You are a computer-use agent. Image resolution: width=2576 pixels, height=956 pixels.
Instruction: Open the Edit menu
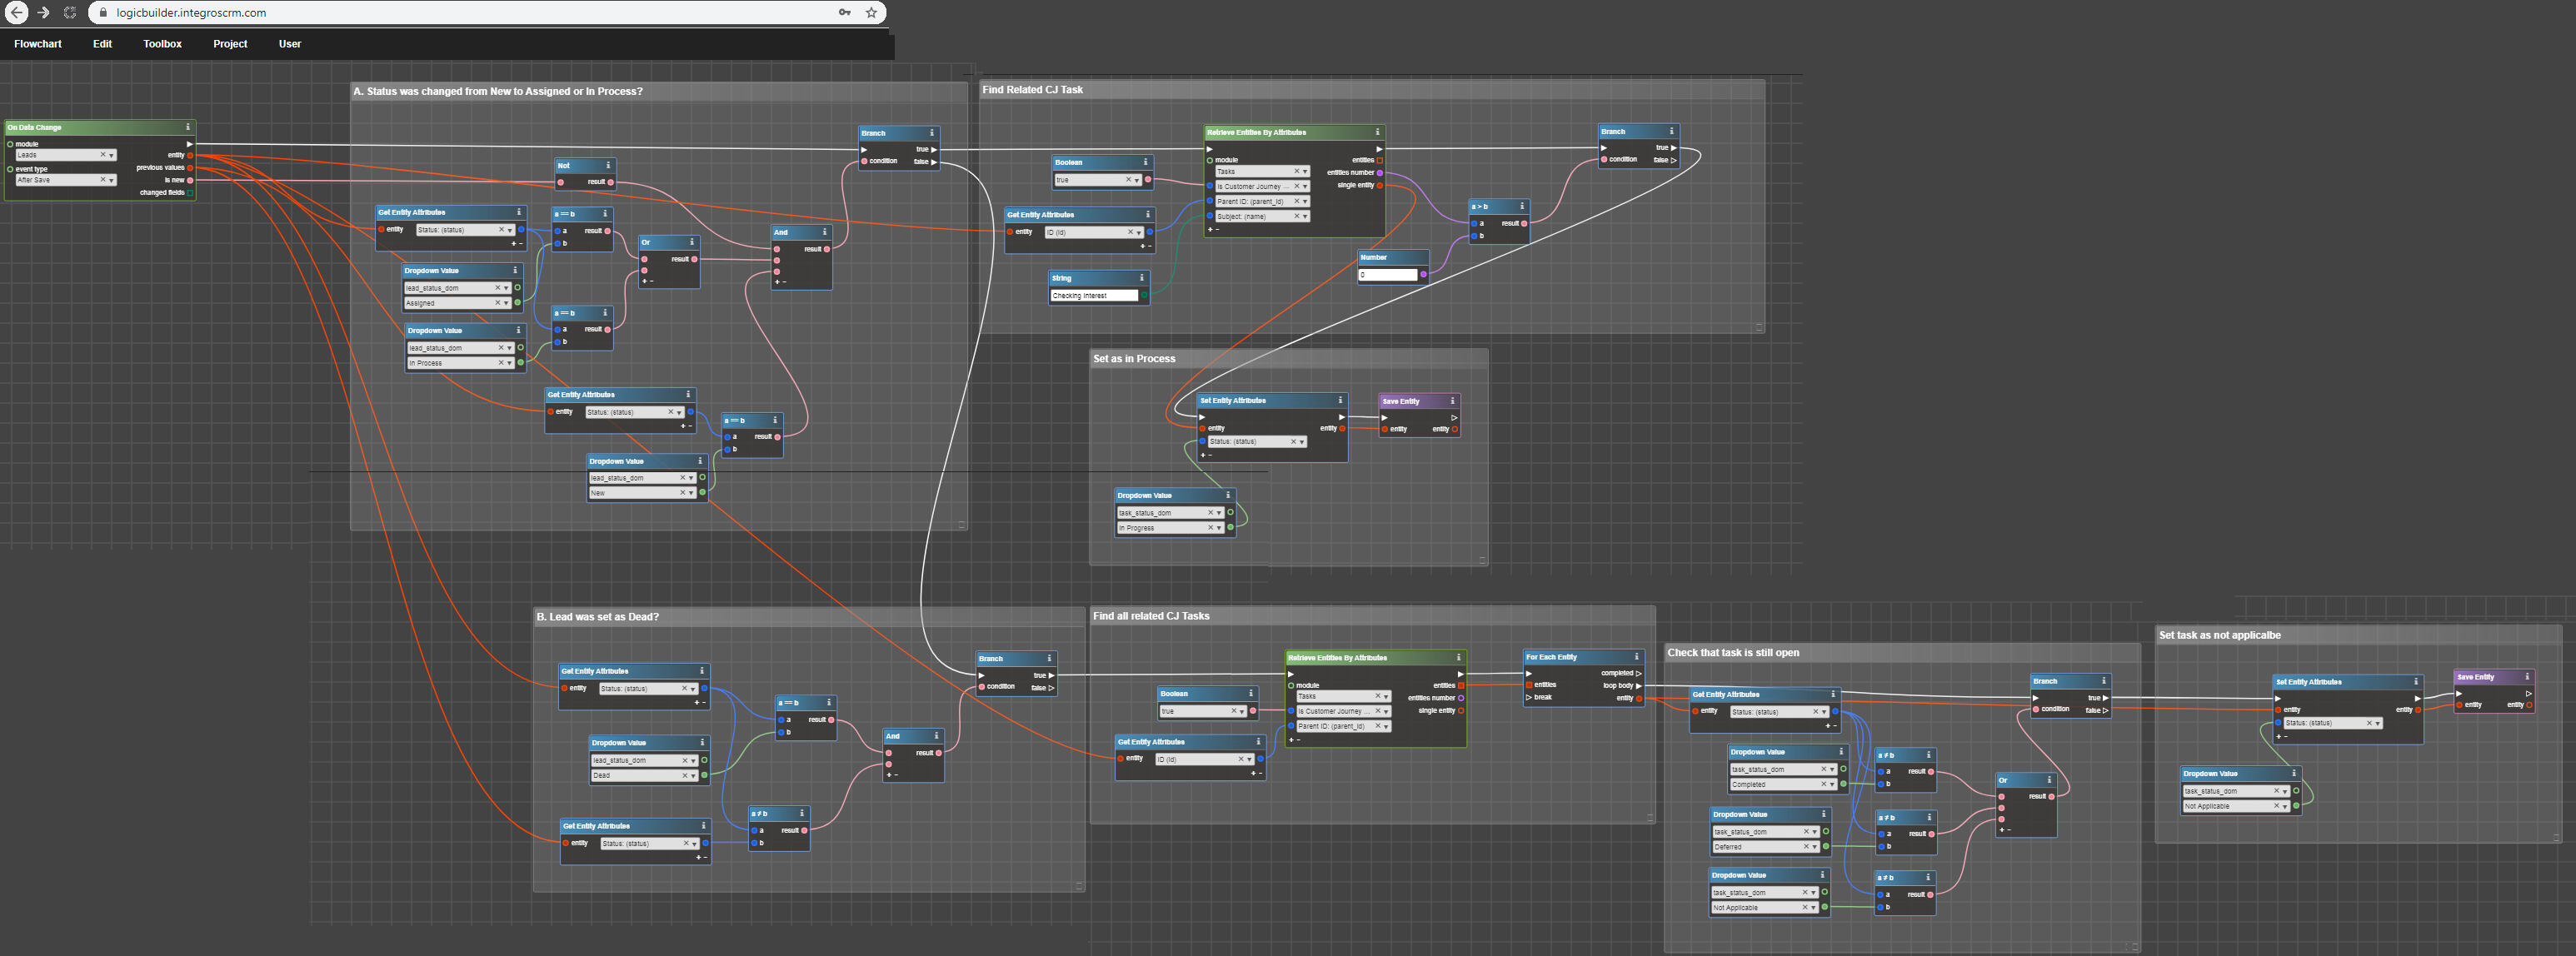[x=102, y=44]
